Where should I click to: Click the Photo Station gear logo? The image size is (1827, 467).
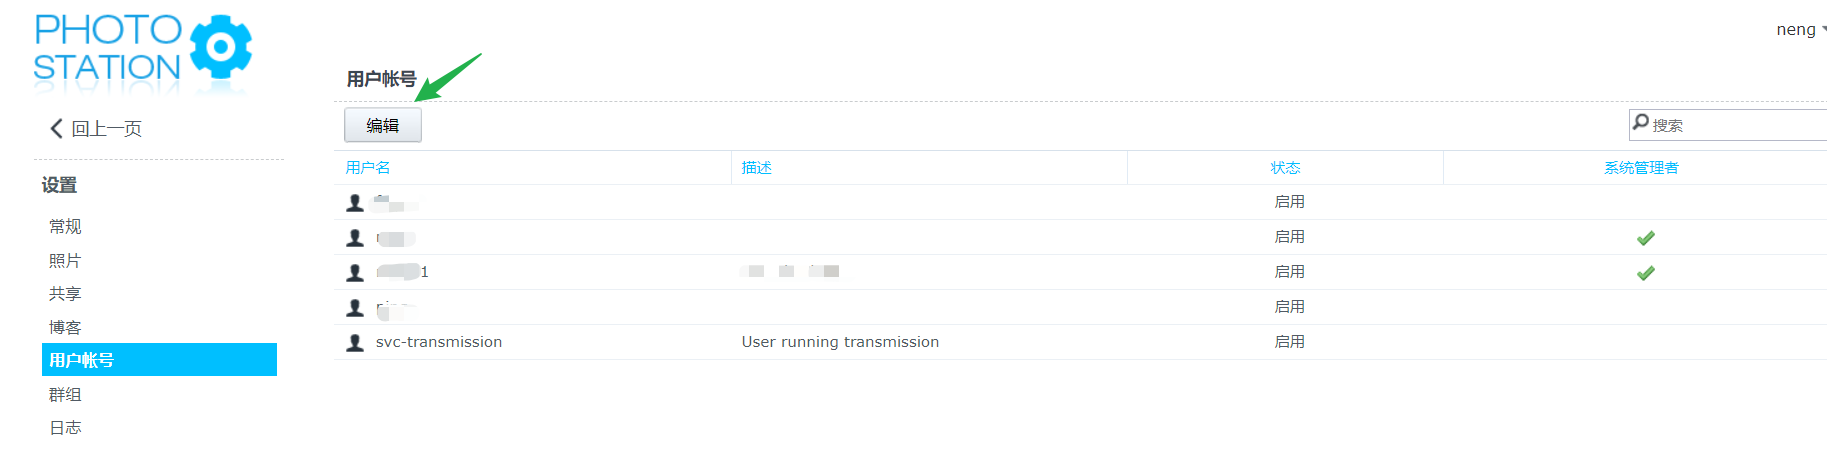[220, 47]
